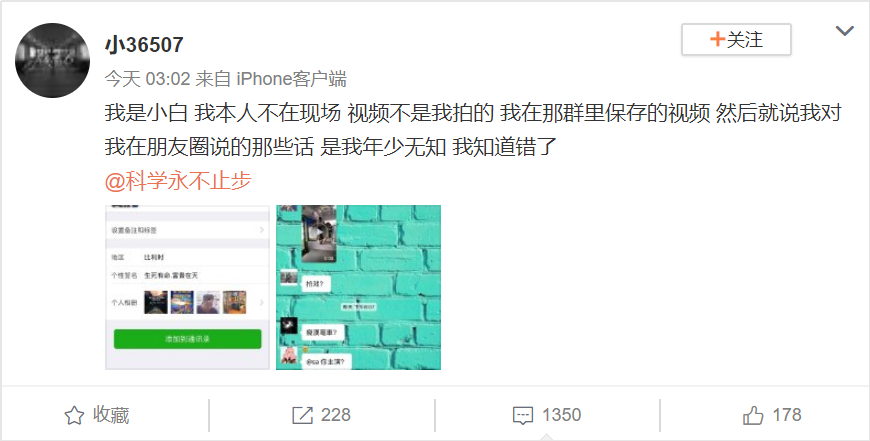
Task: Click the 今天 03:02 timestamp
Action: 148,79
